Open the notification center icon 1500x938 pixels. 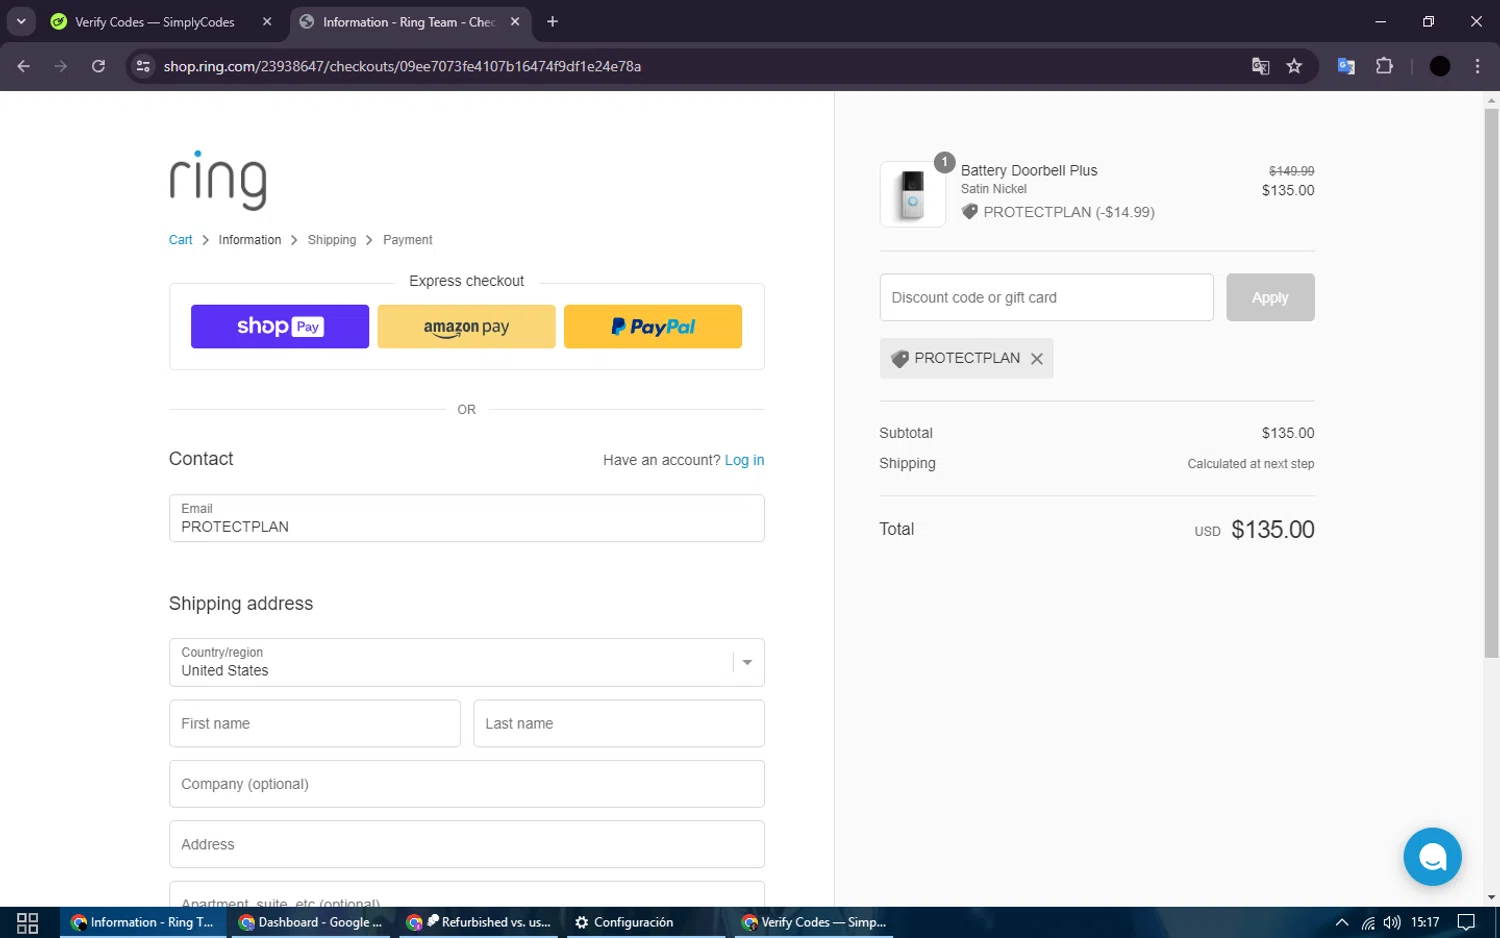[1466, 922]
